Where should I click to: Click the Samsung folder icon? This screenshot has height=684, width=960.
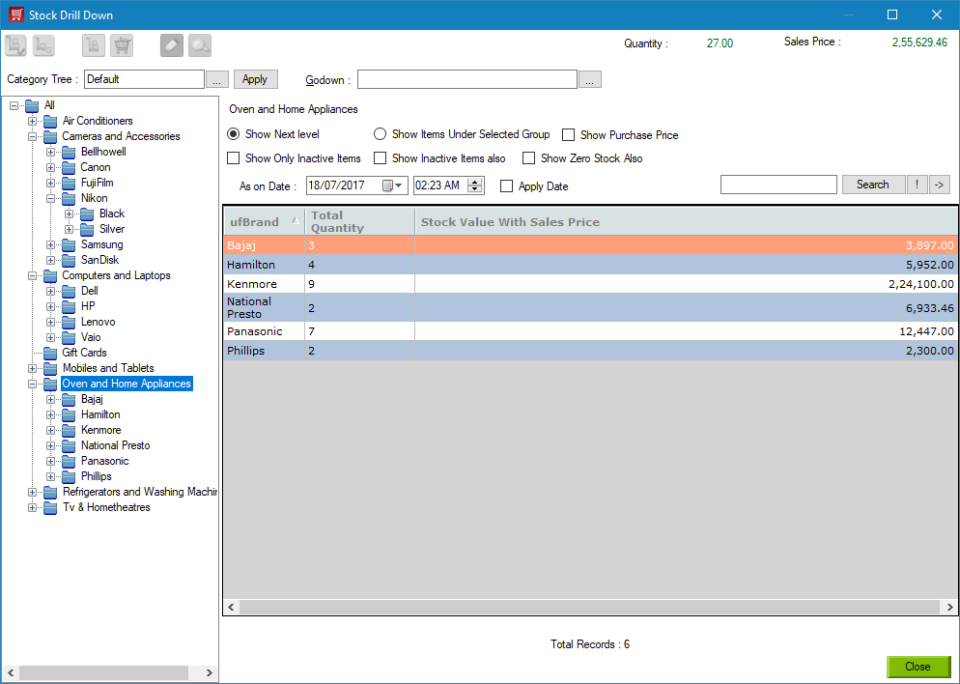point(69,245)
